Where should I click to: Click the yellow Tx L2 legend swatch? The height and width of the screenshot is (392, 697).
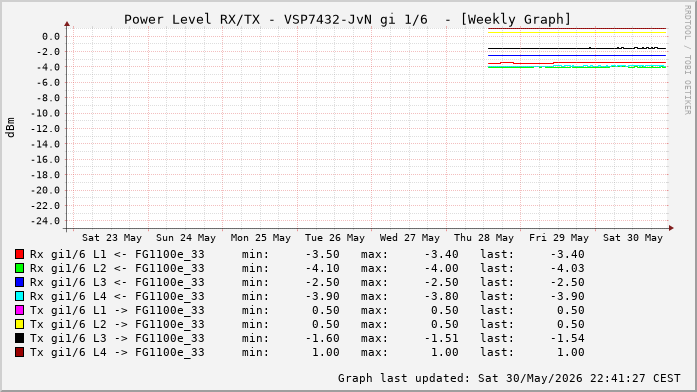19,324
